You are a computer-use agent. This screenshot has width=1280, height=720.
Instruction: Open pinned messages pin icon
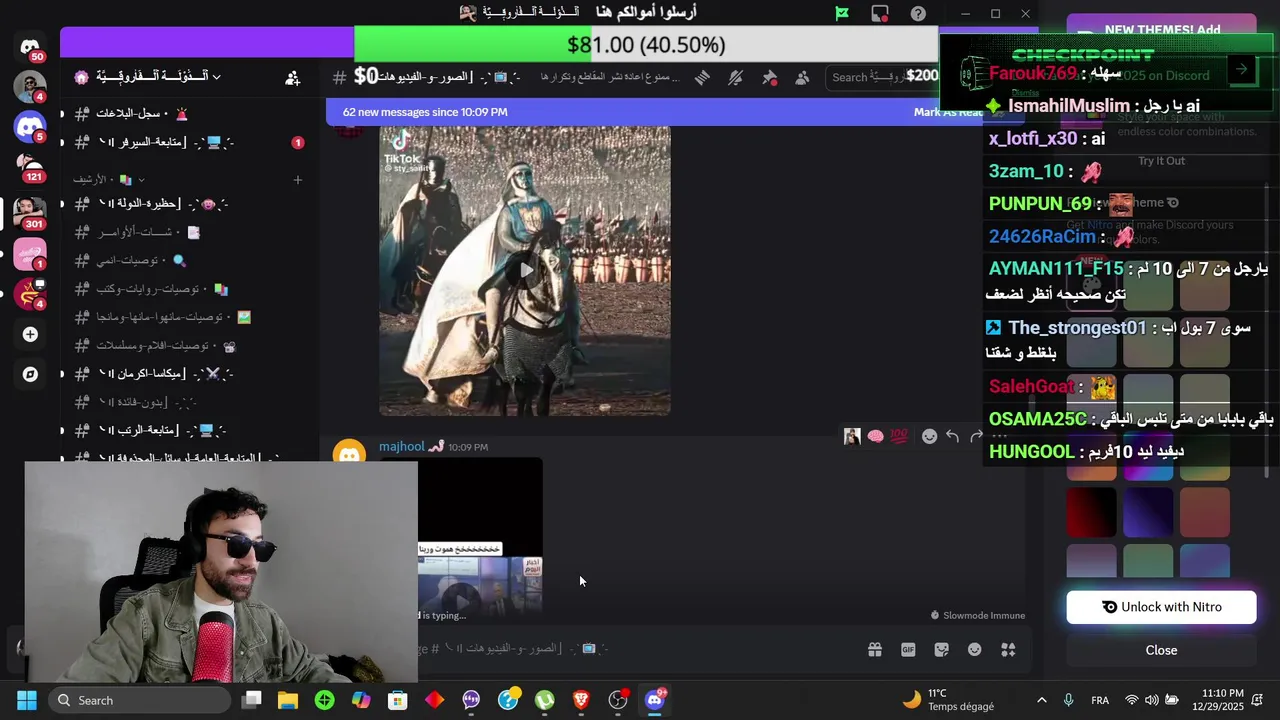pyautogui.click(x=769, y=77)
